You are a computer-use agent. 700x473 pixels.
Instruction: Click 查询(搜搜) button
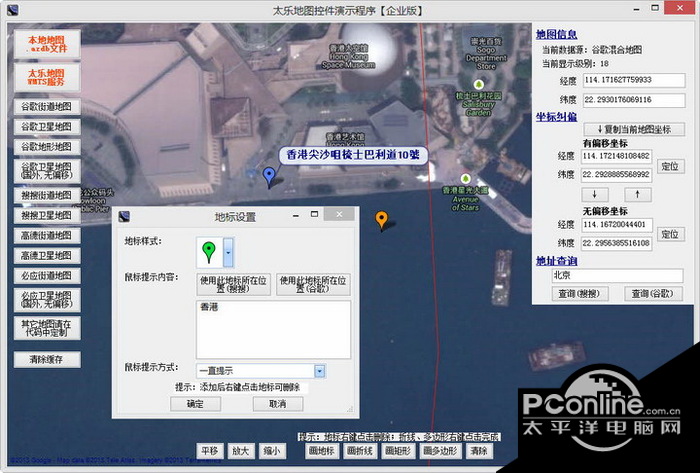[x=579, y=294]
